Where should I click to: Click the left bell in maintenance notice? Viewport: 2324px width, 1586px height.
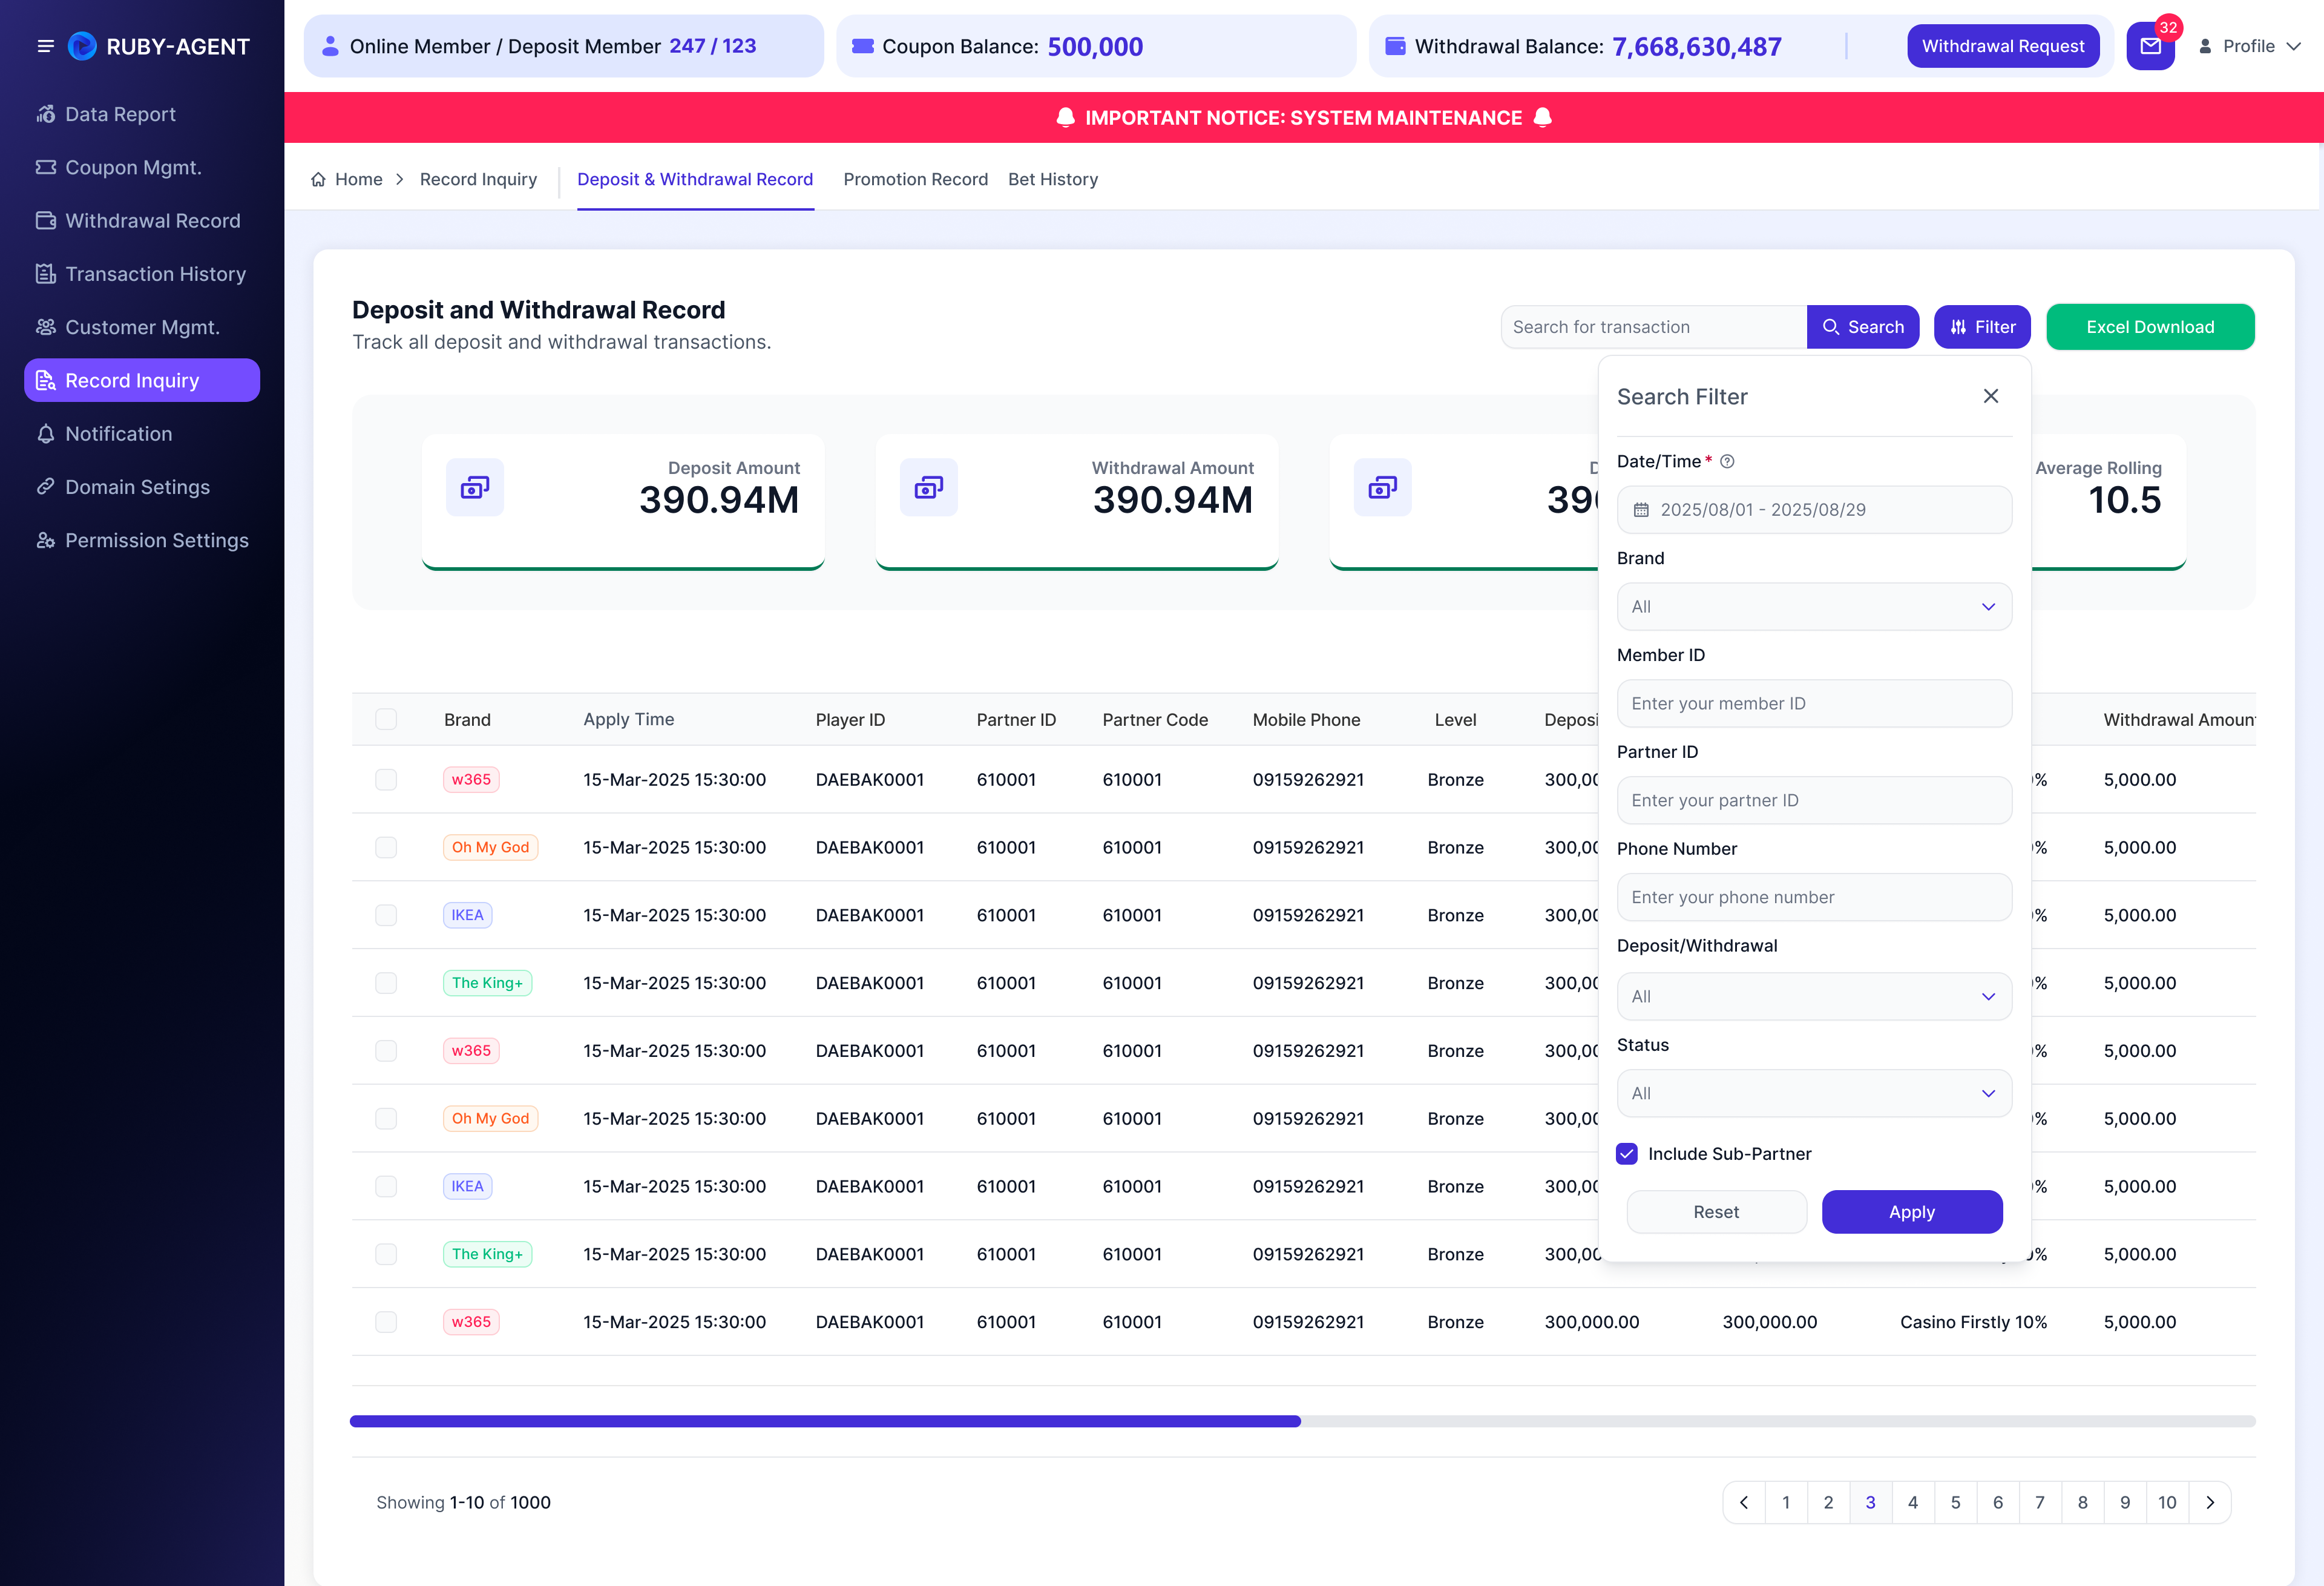pyautogui.click(x=1066, y=118)
